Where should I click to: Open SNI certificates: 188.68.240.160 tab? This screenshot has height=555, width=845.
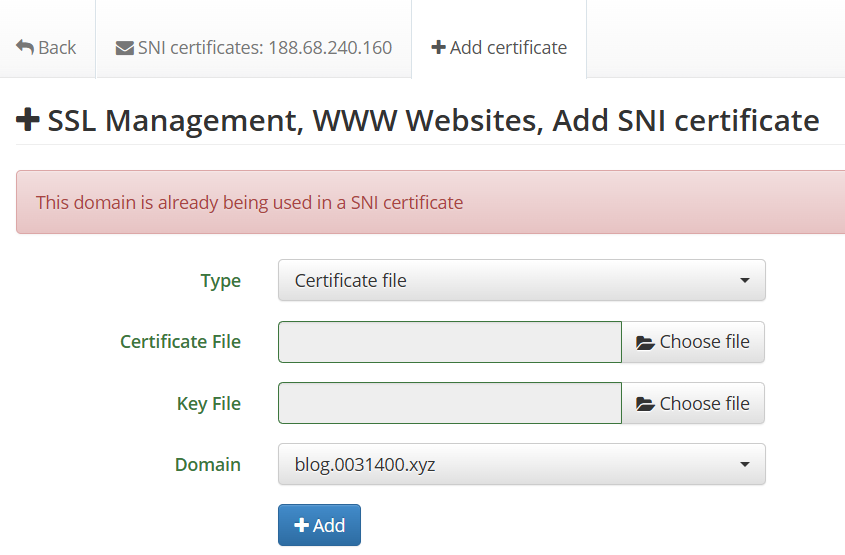coord(254,47)
